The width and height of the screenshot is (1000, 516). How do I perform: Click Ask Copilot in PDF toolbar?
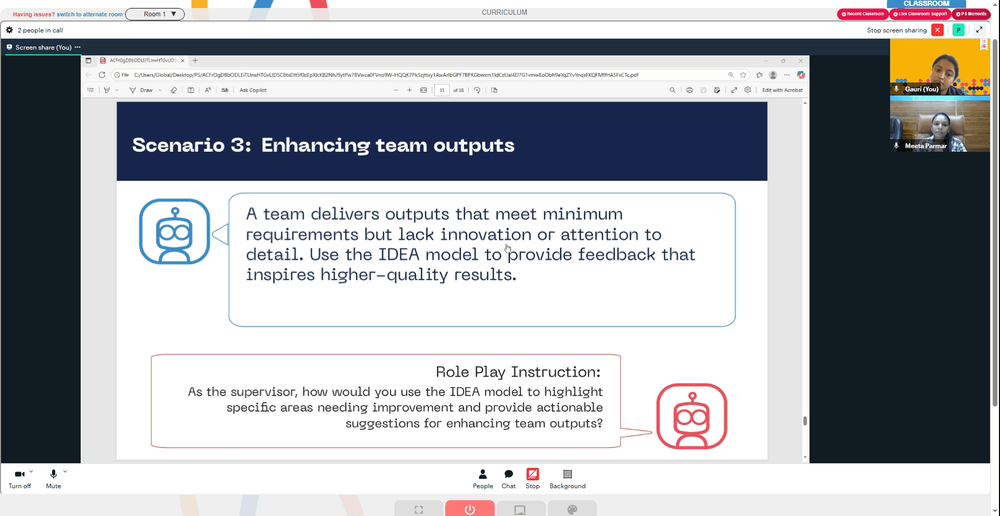point(253,90)
